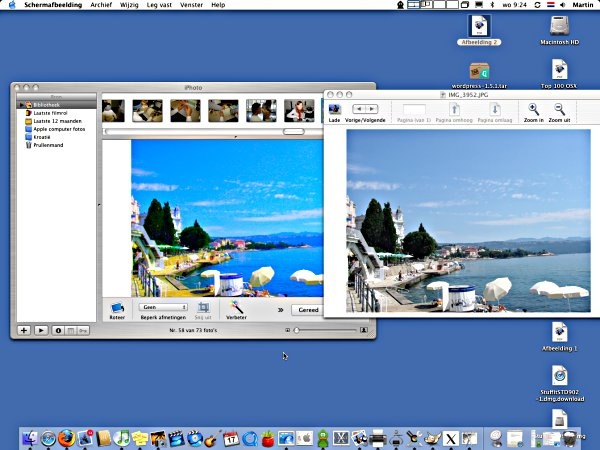The height and width of the screenshot is (450, 600).
Task: Click the Roteer (rotate) tool in iPhoto
Action: point(117,310)
